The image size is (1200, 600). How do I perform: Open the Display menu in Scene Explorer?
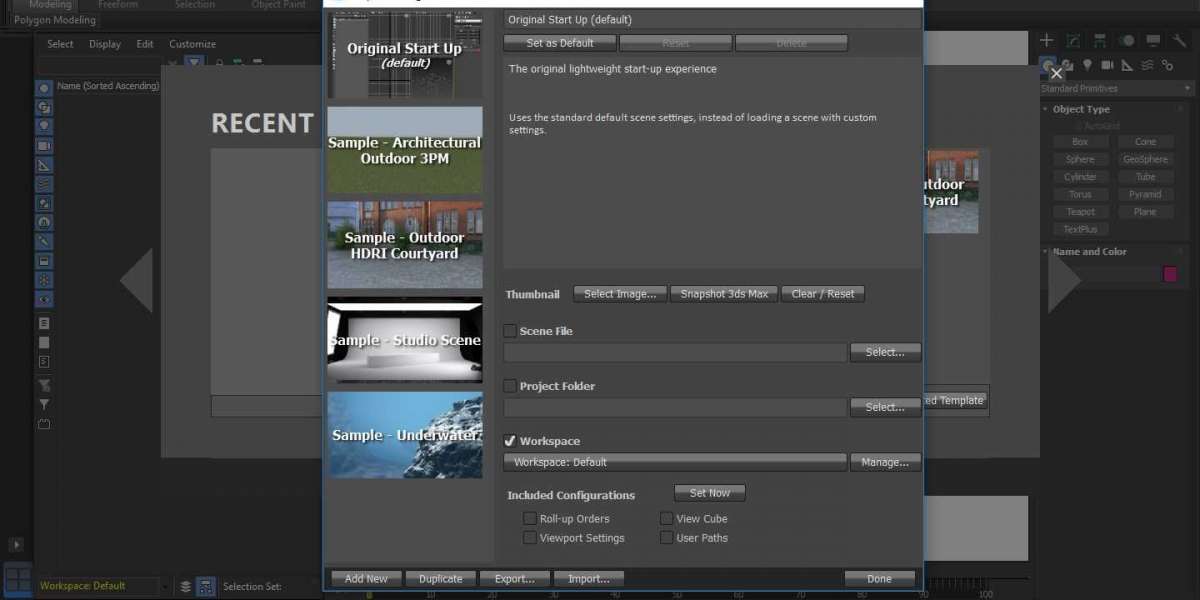[105, 44]
